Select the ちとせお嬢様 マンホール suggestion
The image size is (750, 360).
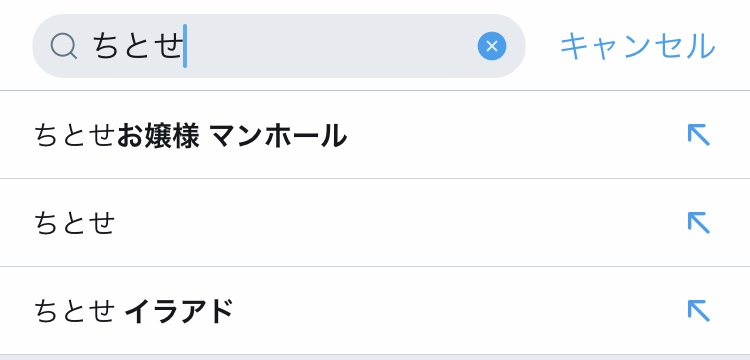point(375,135)
